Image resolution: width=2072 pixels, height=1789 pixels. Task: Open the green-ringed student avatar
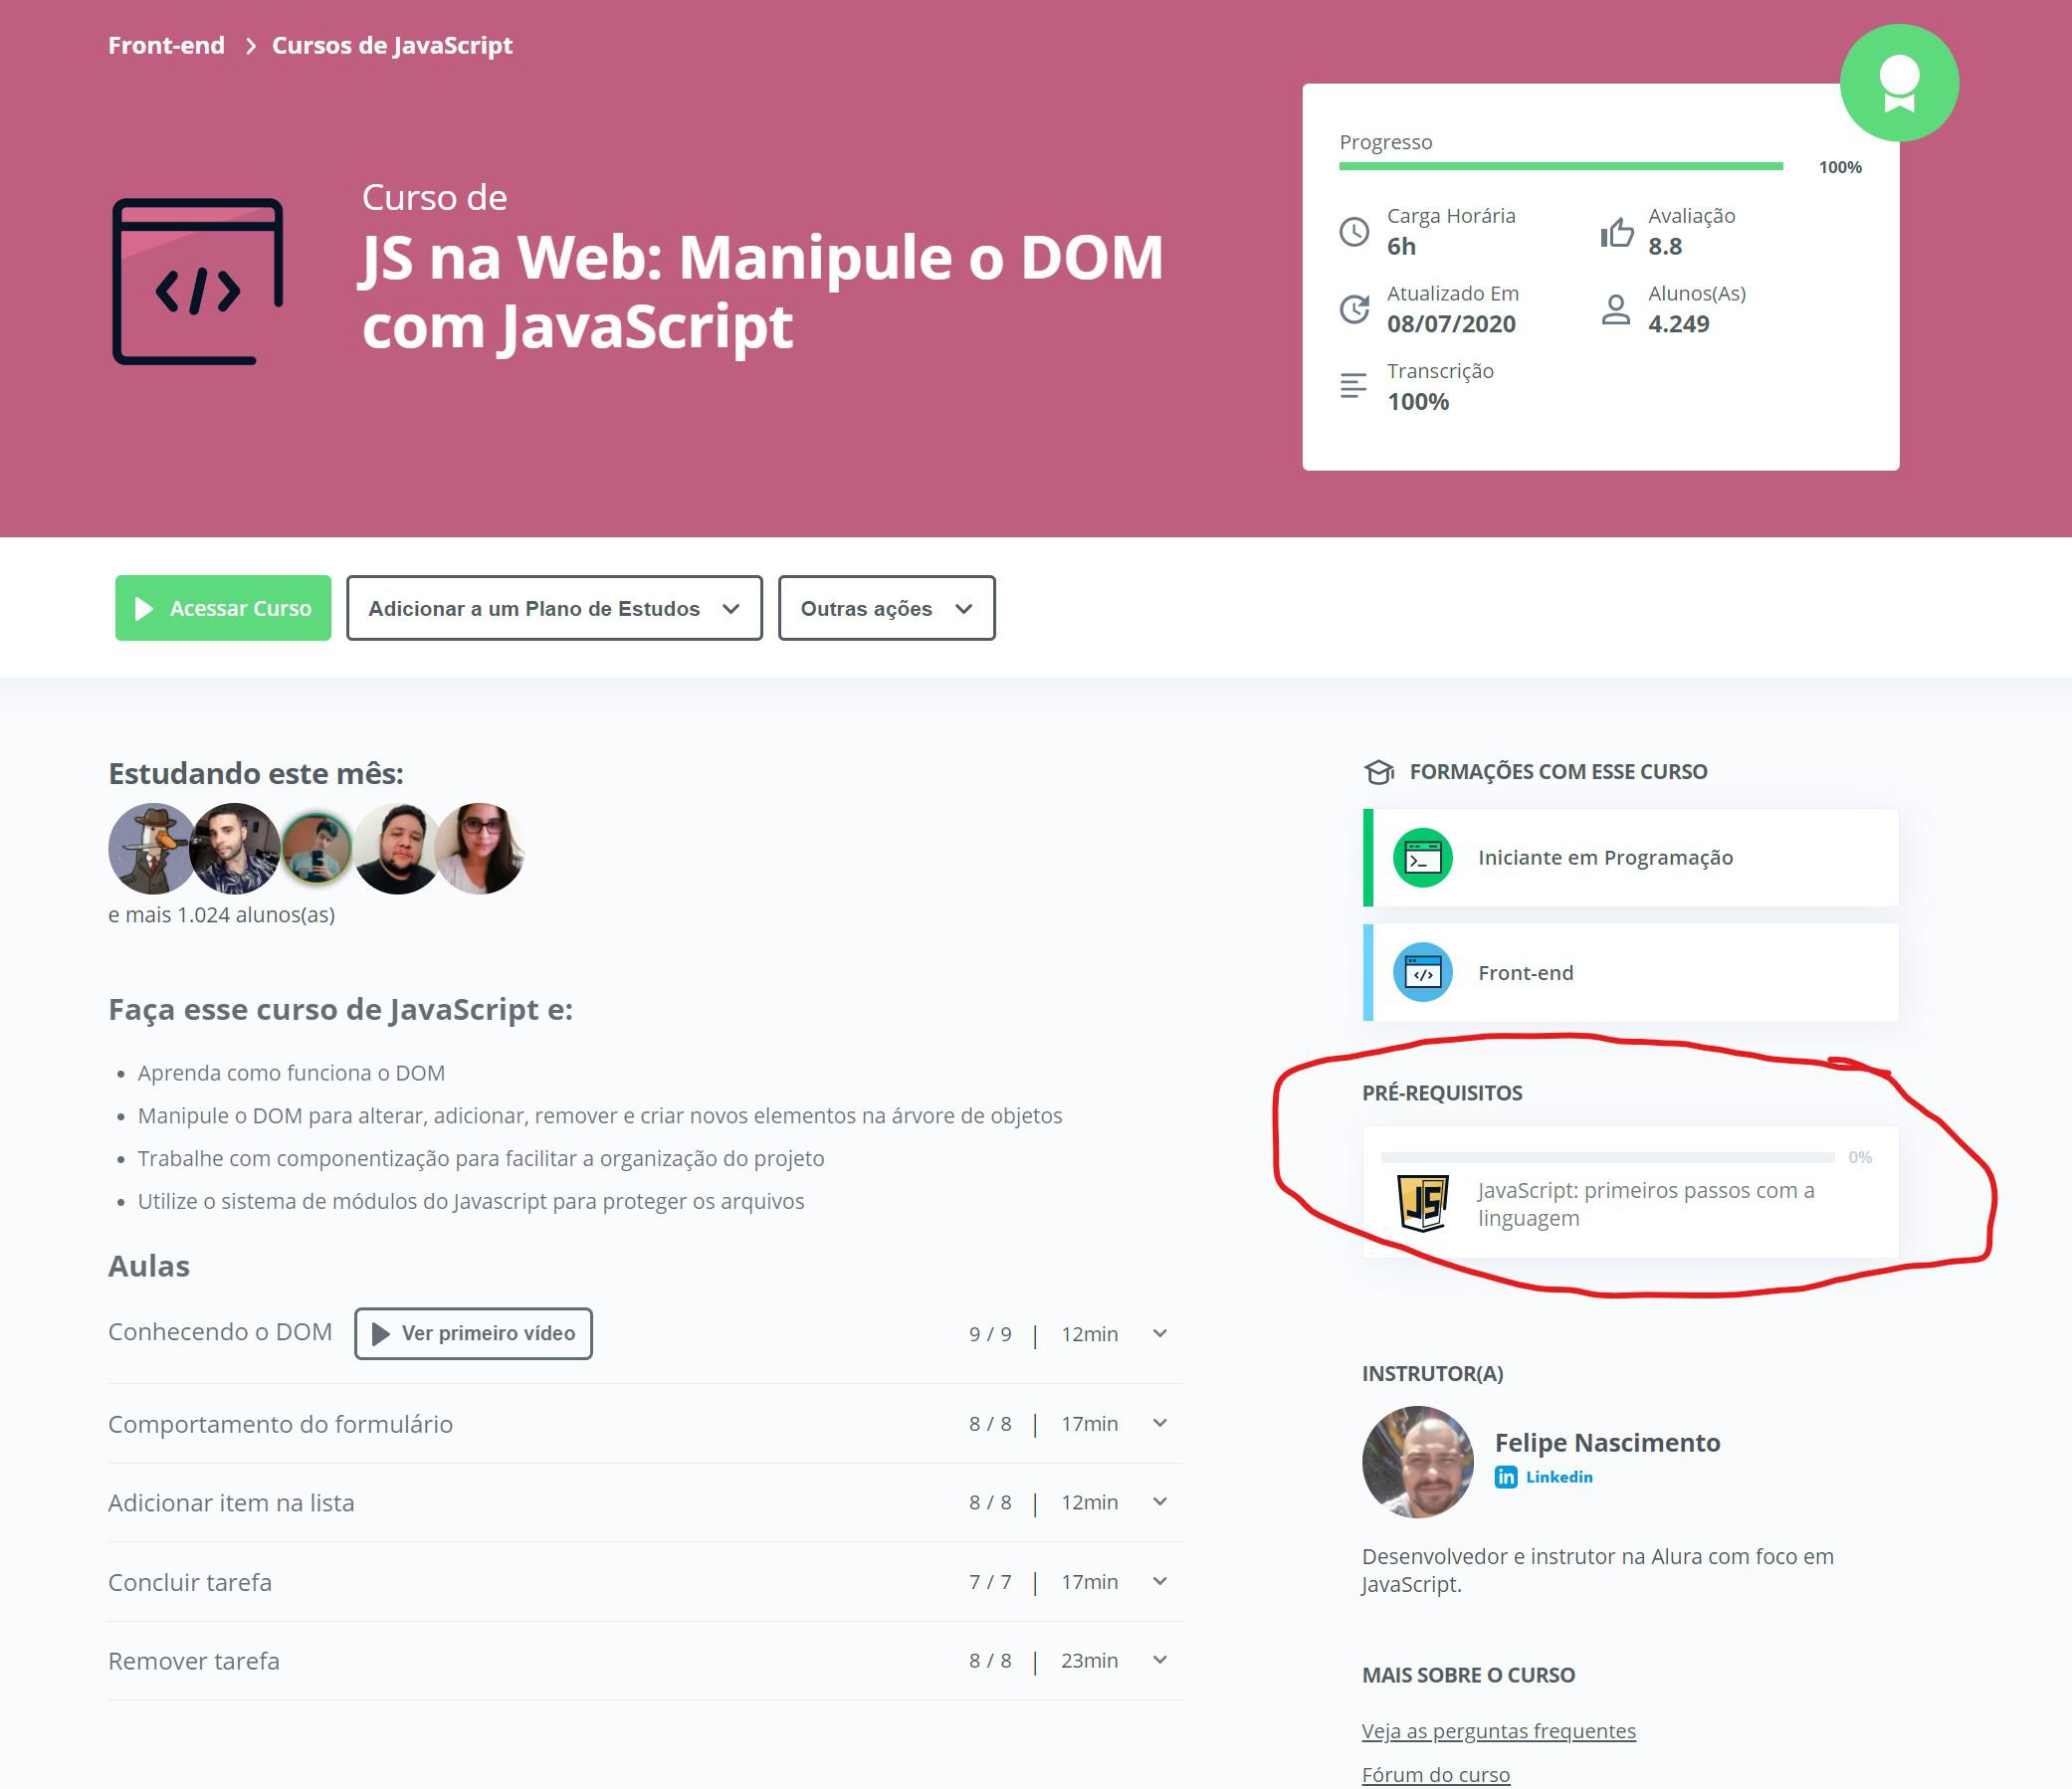pos(317,849)
